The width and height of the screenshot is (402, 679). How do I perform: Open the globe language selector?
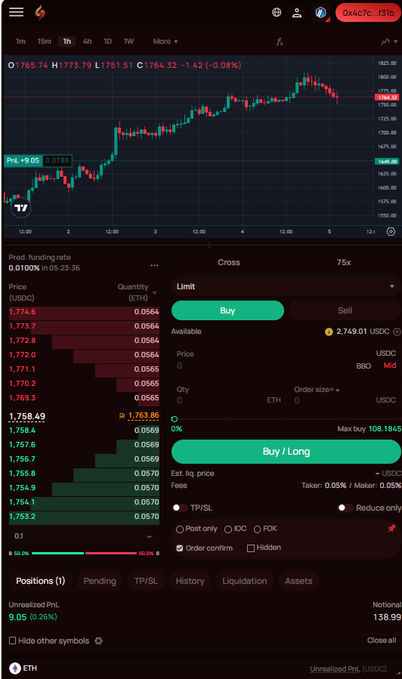pyautogui.click(x=276, y=13)
